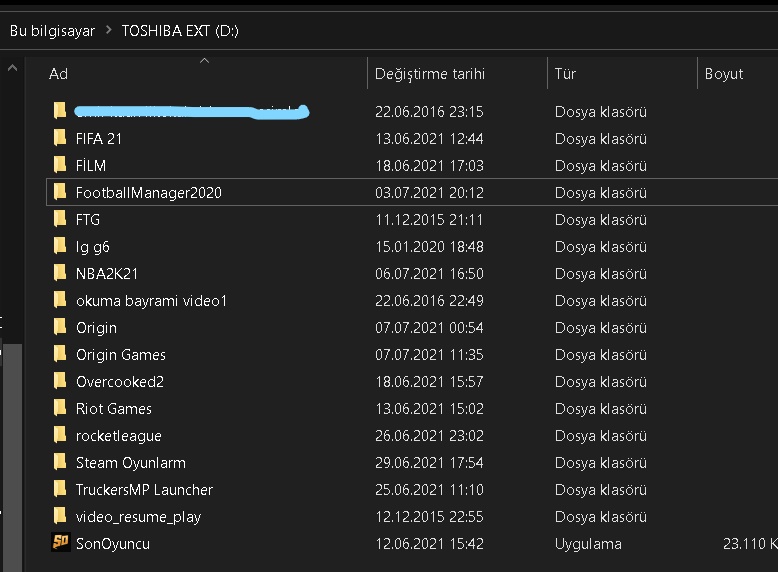Viewport: 778px width, 572px height.
Task: Click the okuma bayrami video1 folder icon
Action: tap(60, 299)
